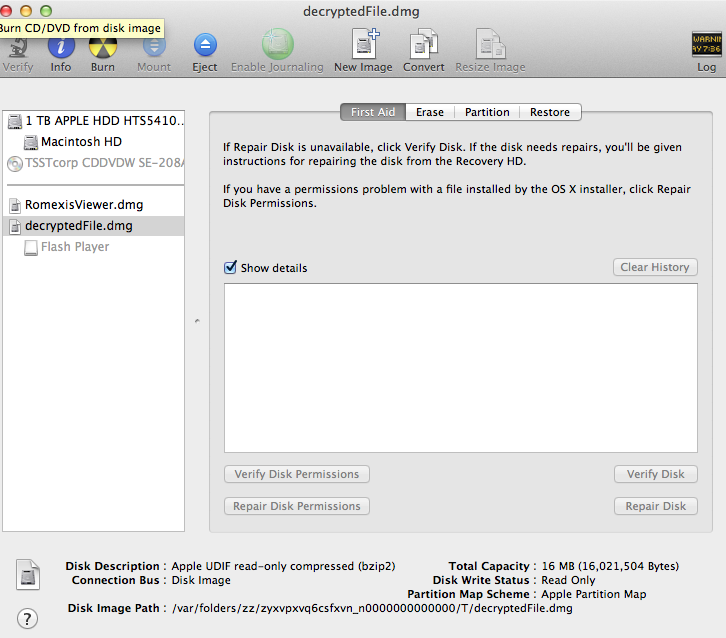
Task: Click the 'Apple Partition Map' value
Action: tap(594, 594)
